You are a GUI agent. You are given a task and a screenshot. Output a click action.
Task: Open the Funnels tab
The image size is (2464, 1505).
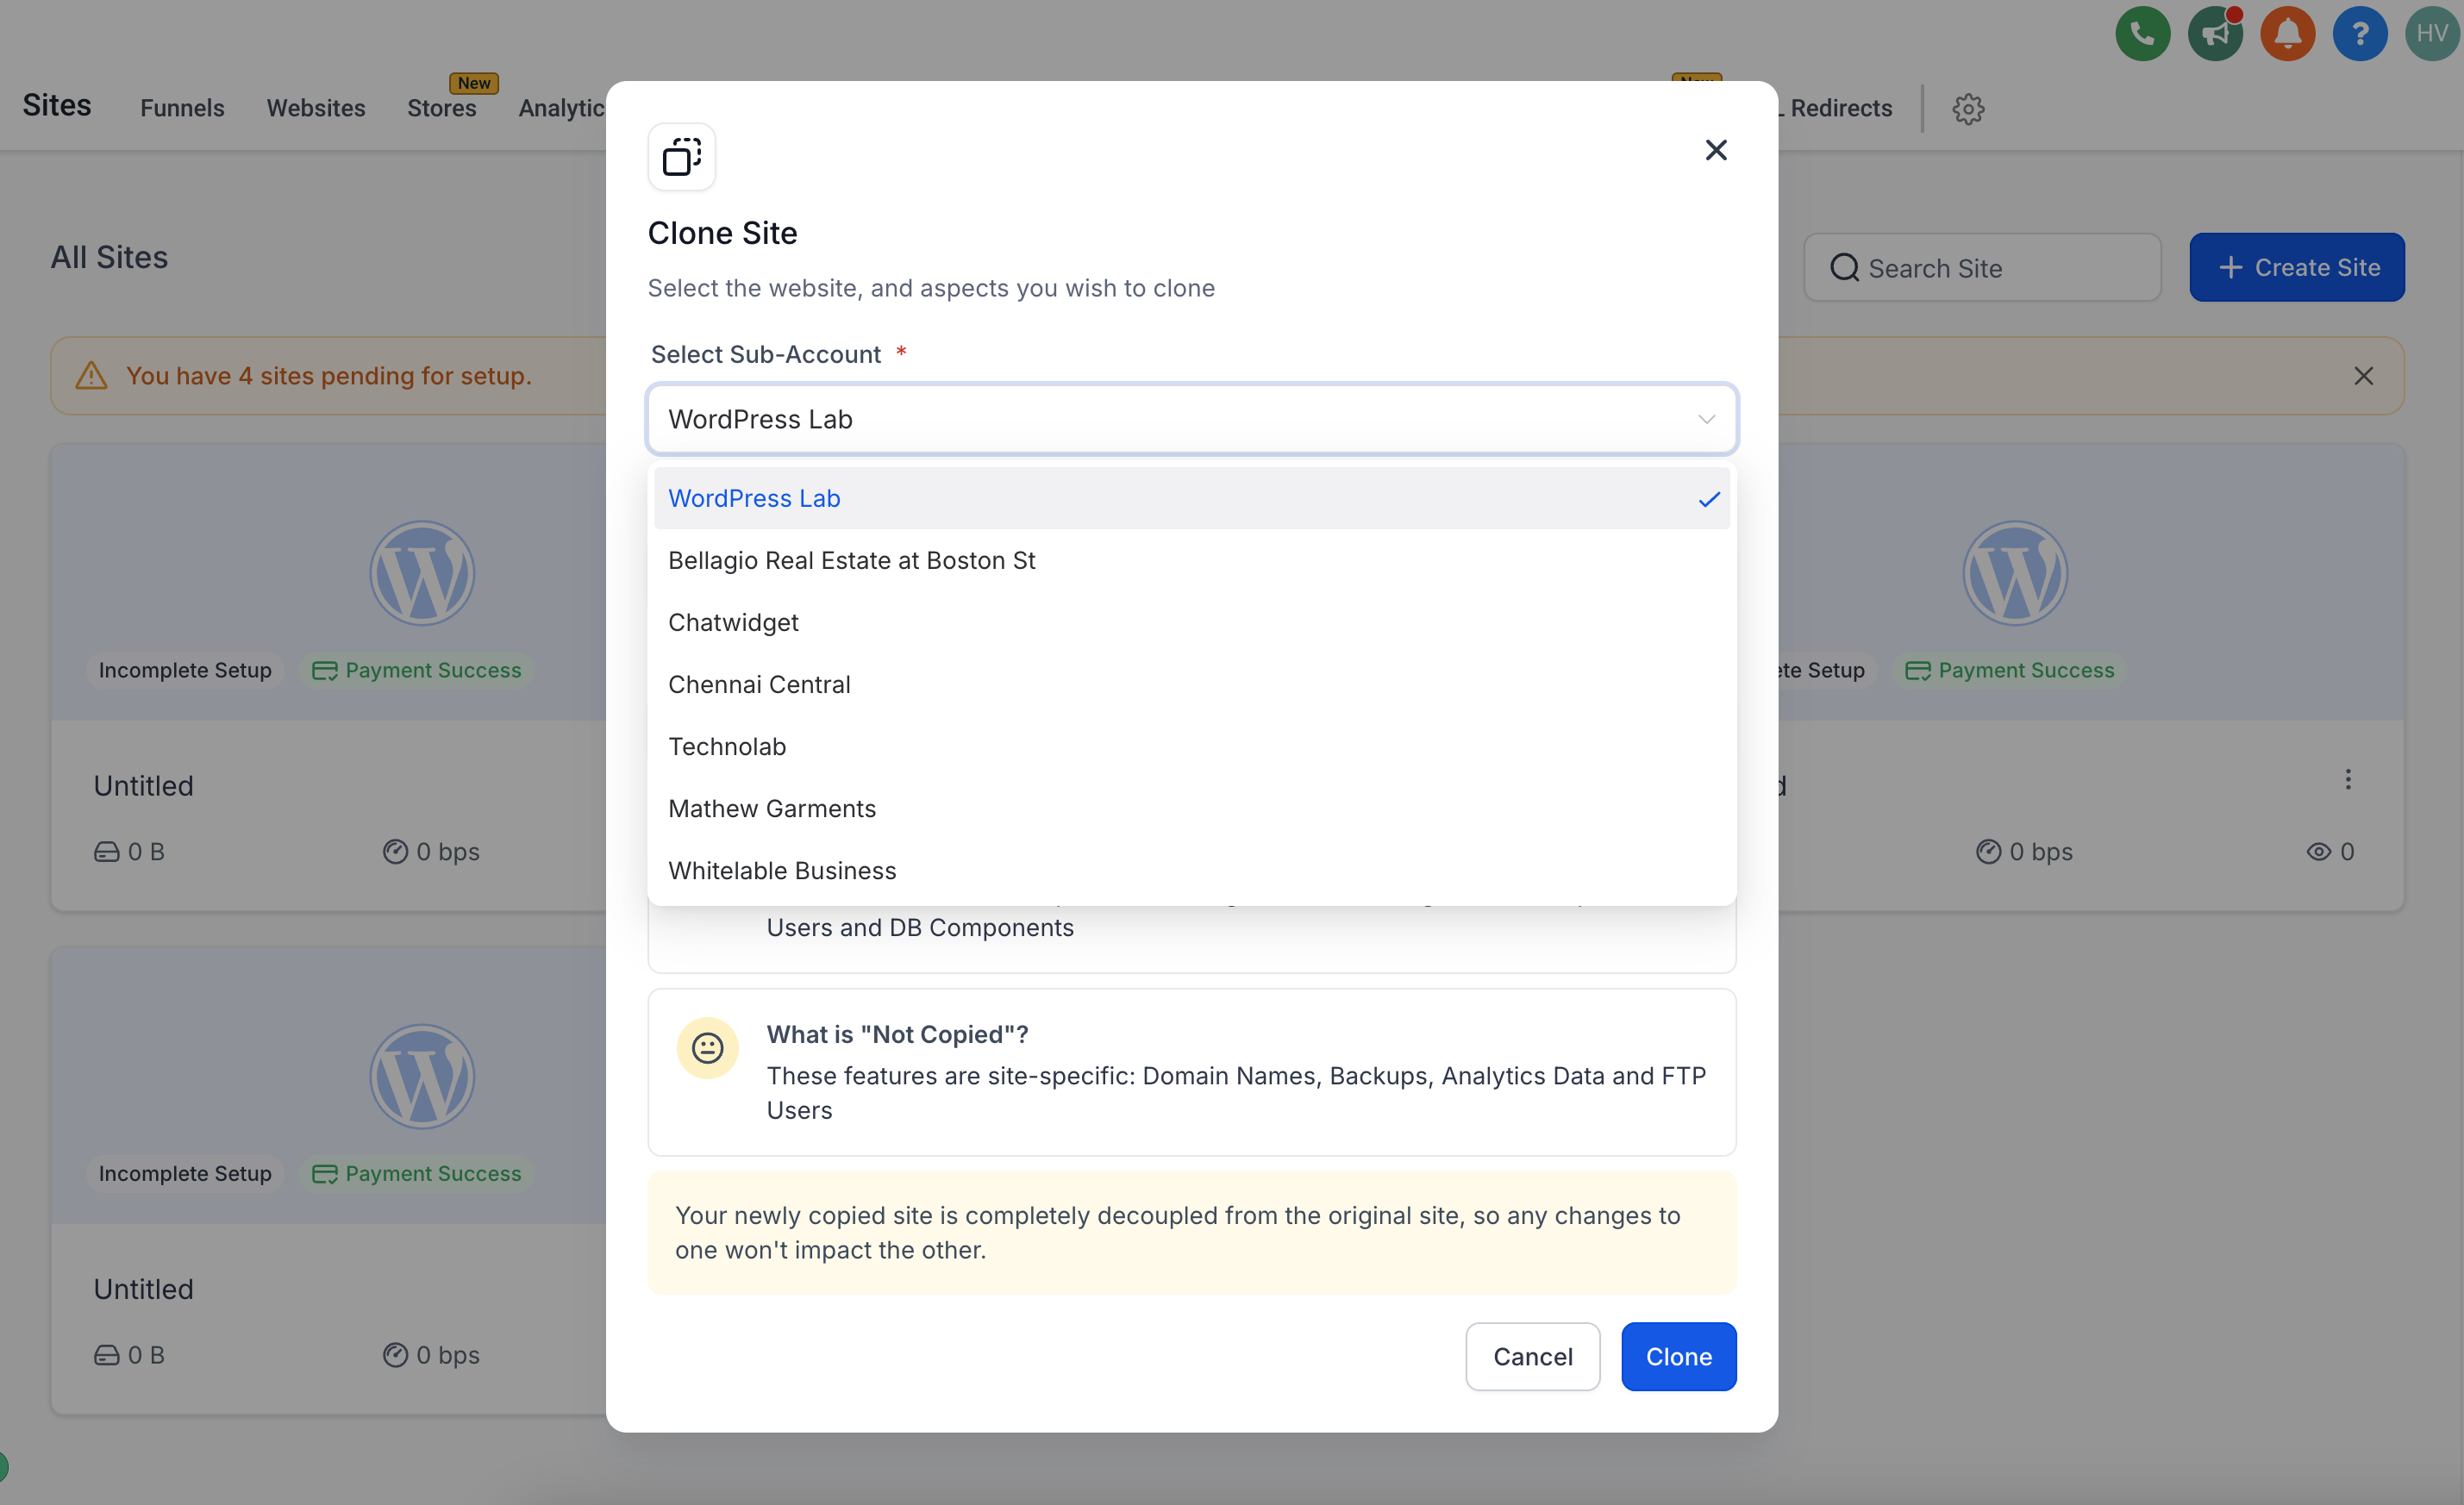[182, 108]
